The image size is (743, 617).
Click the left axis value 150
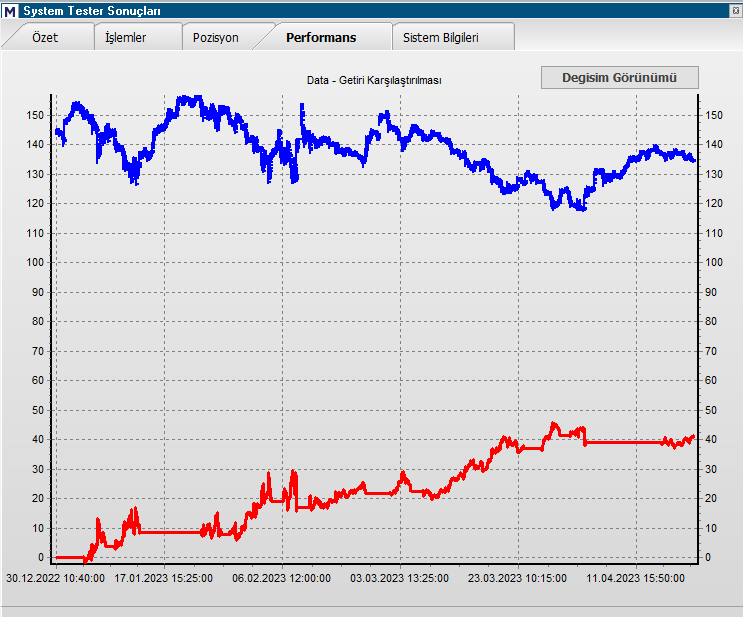coord(35,115)
